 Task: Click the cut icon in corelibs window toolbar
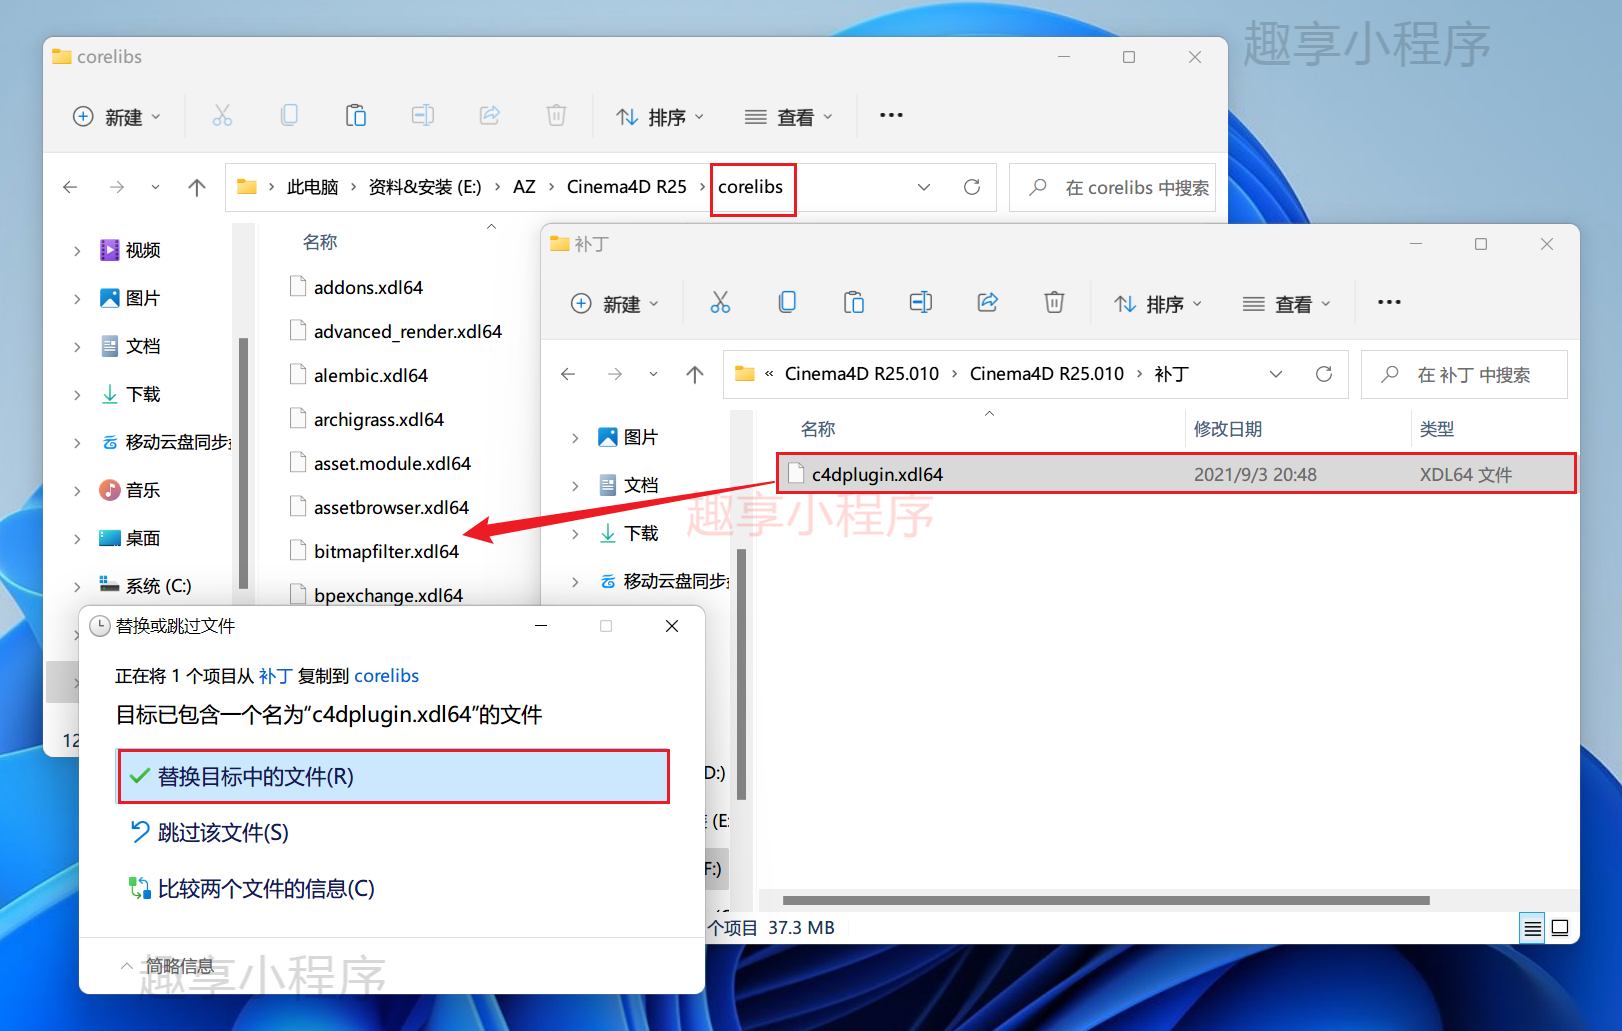(x=222, y=116)
